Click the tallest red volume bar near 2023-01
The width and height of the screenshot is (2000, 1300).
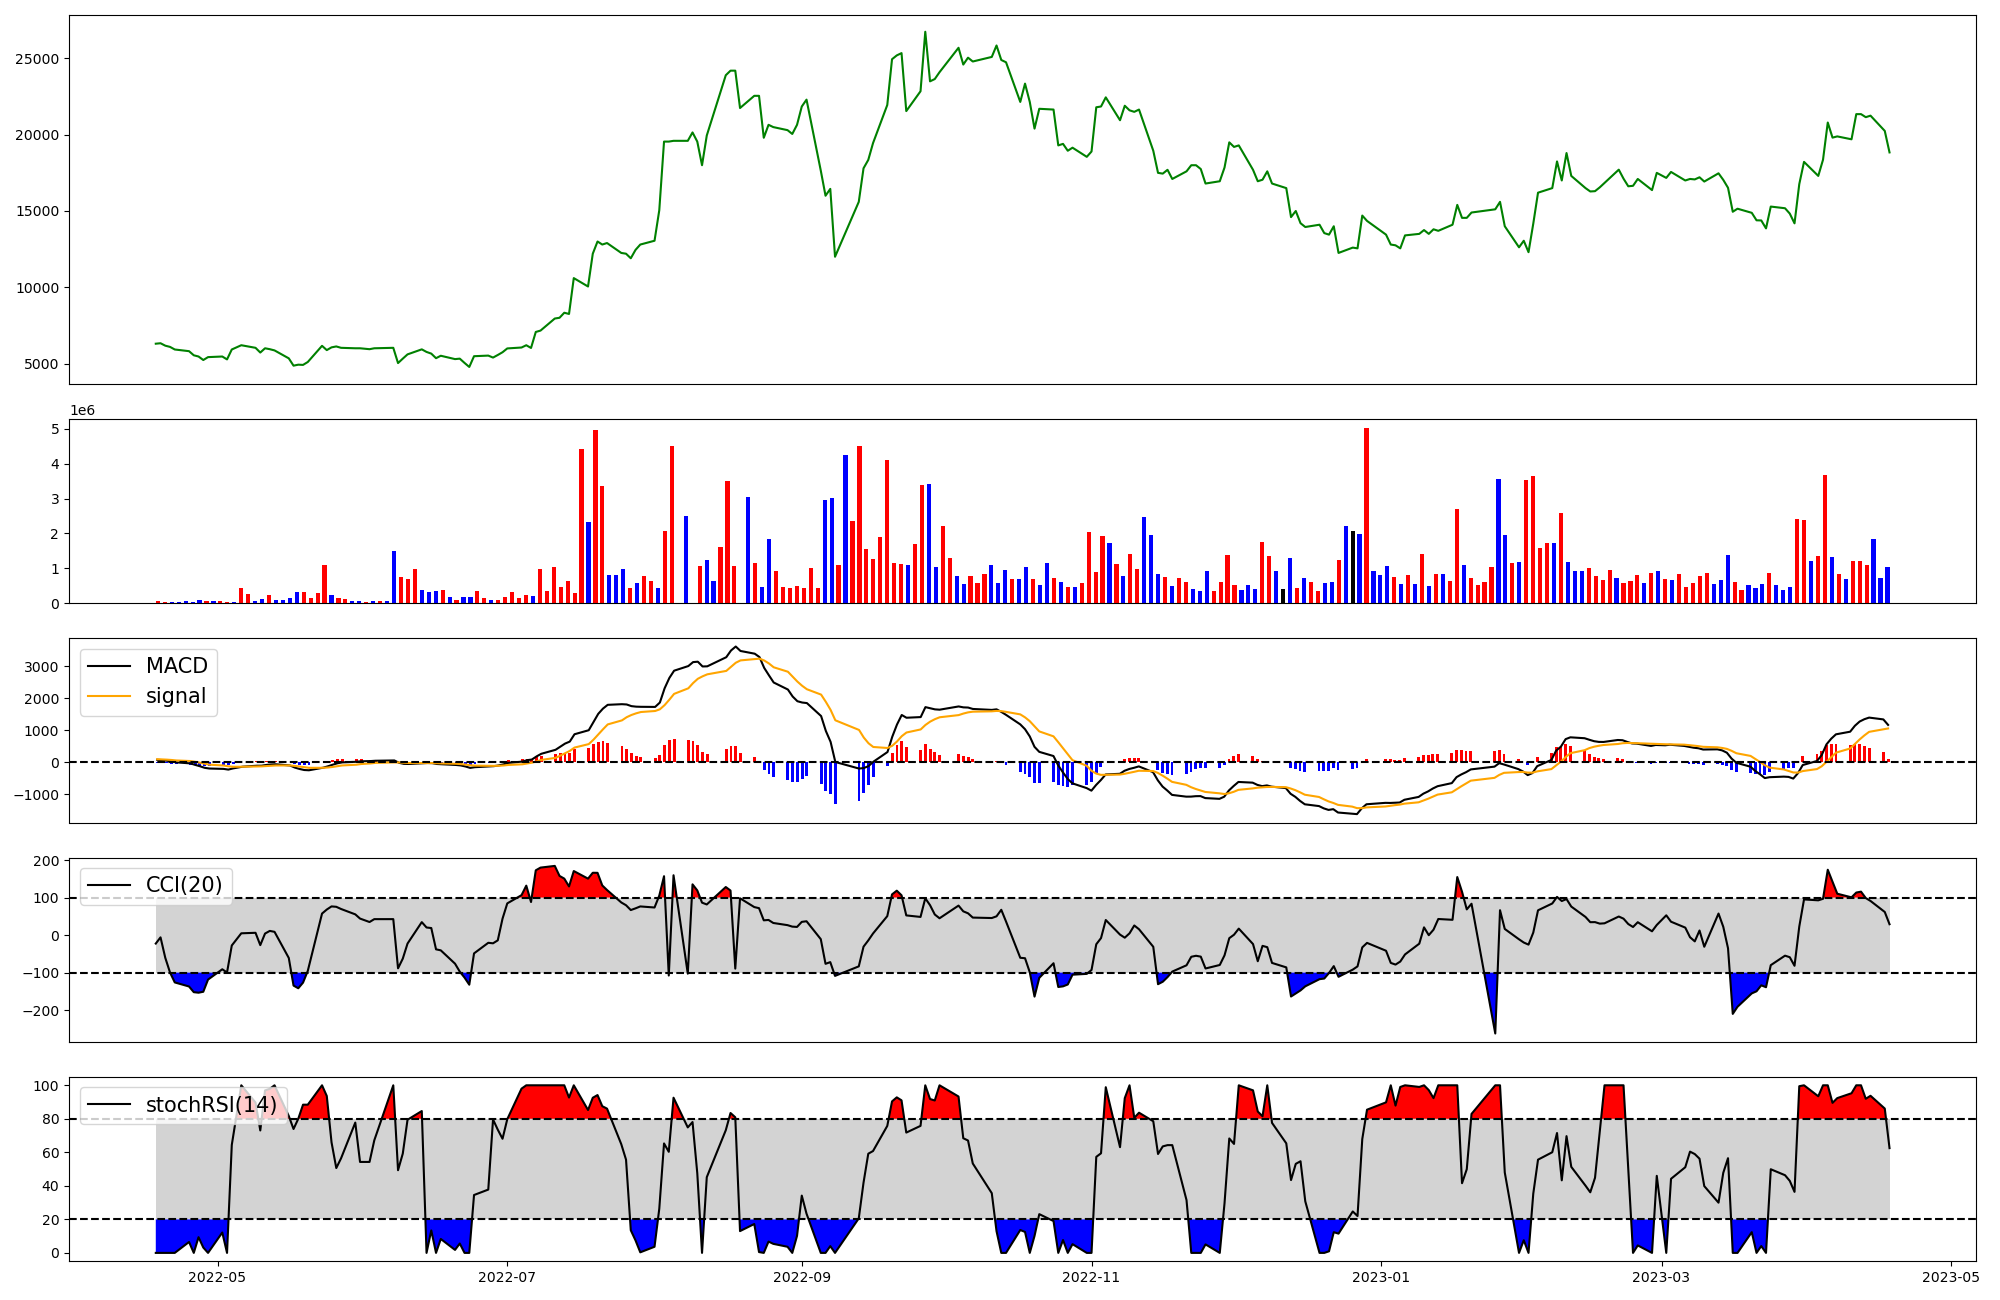coord(1366,515)
